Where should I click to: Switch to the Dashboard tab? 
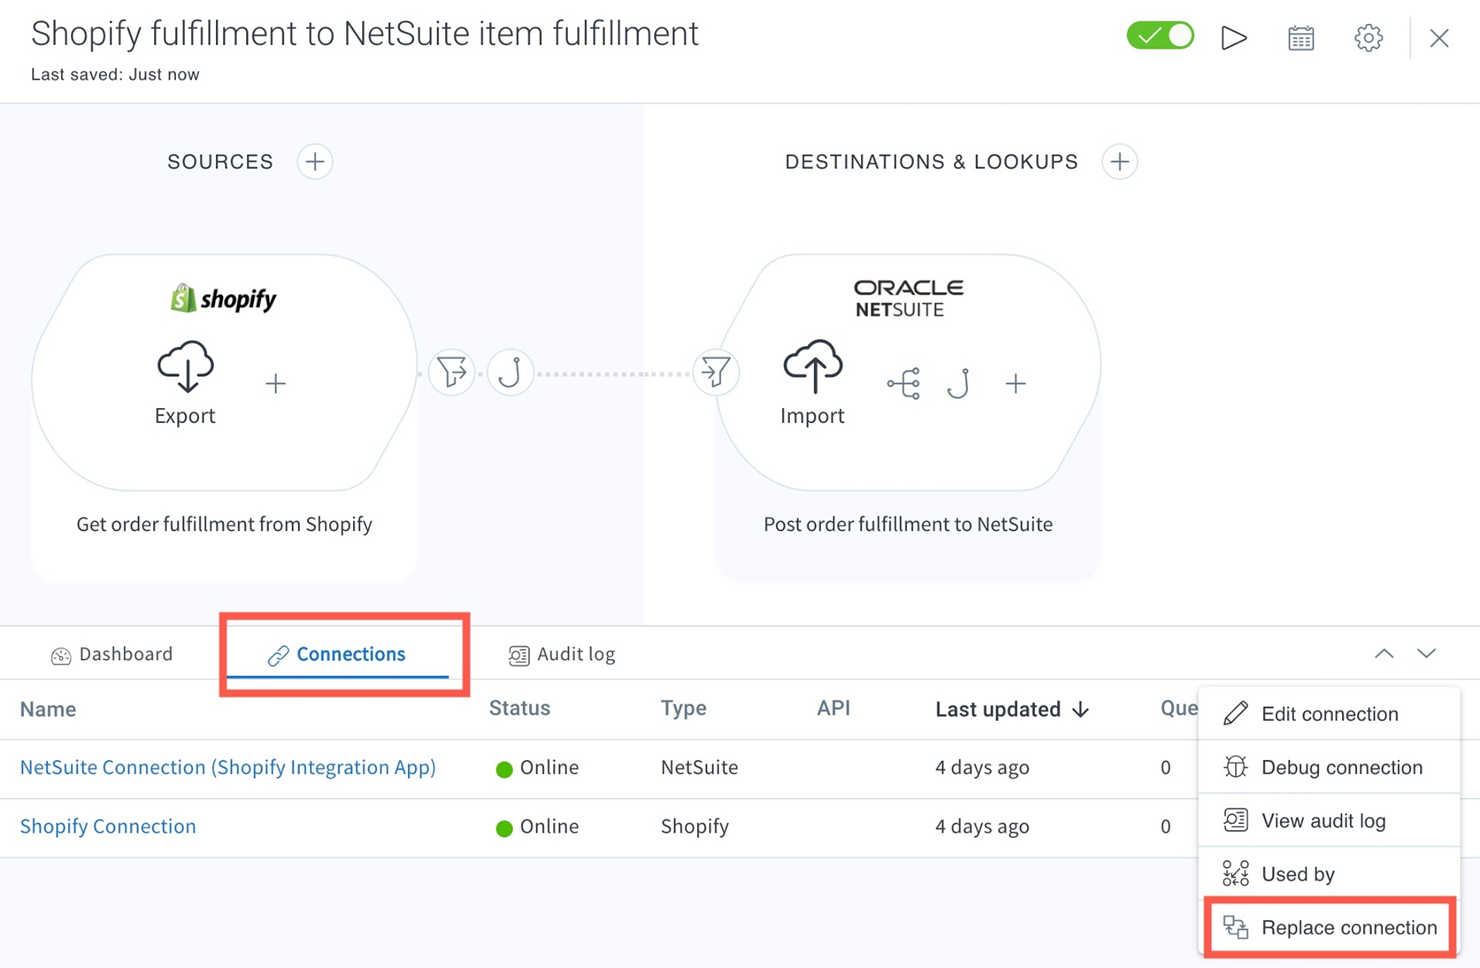[112, 654]
